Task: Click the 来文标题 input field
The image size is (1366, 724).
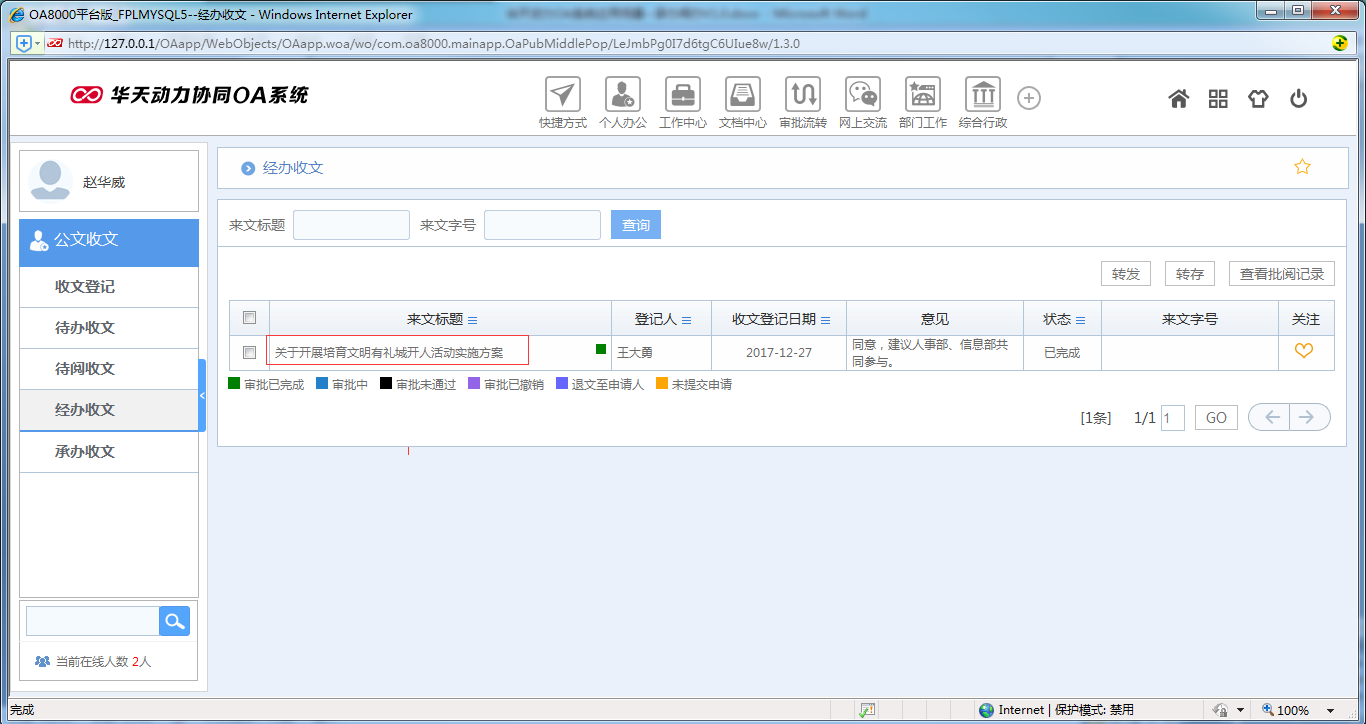Action: [351, 225]
